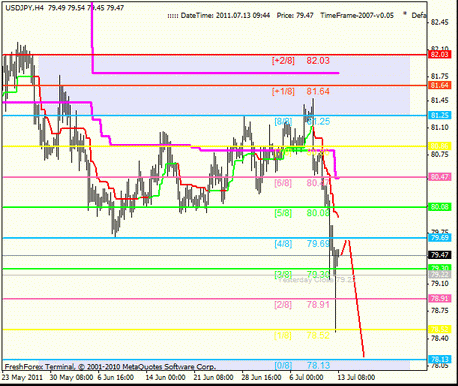Click the 78.75 price scale value

439,311
